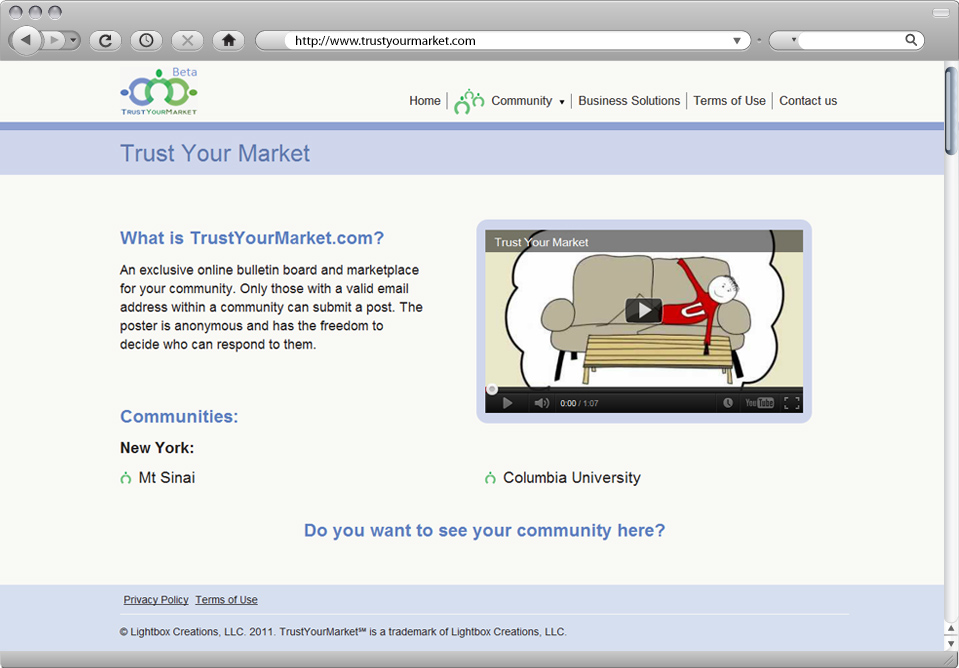Select Contact us in the navigation bar

pyautogui.click(x=808, y=101)
